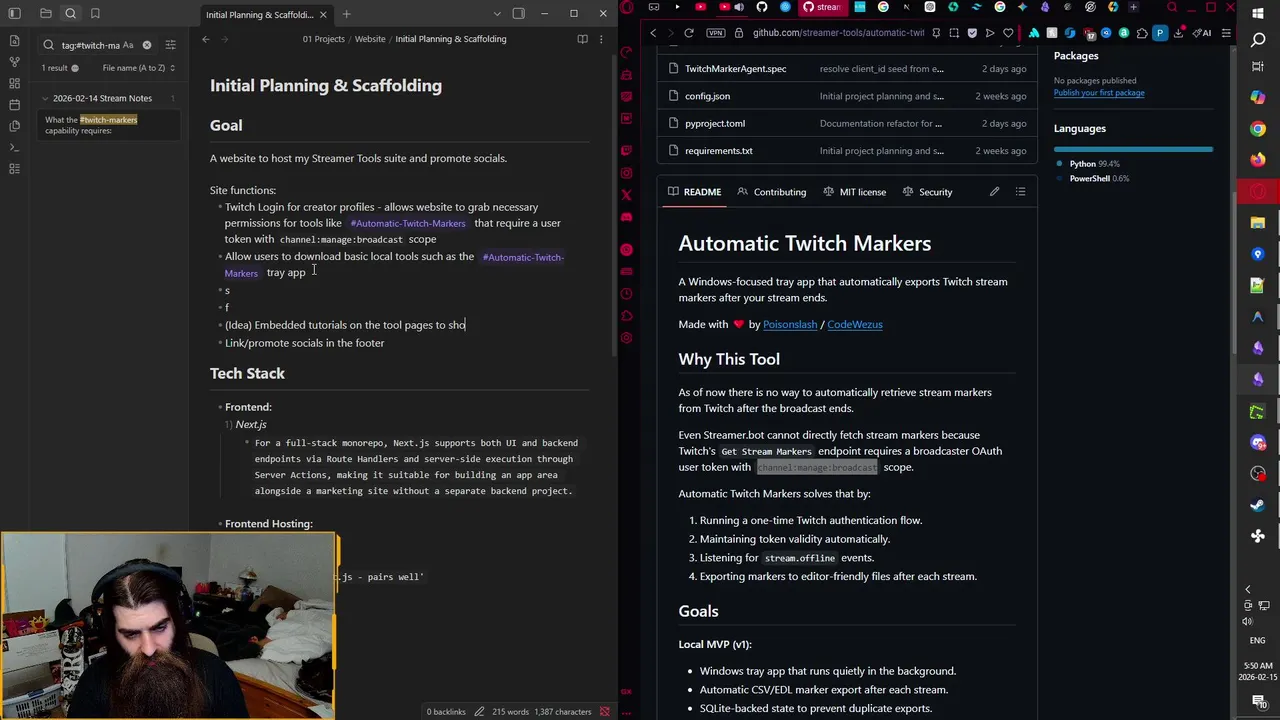Click the Obsidian pencil edit status icon
1280x720 pixels.
(x=480, y=712)
